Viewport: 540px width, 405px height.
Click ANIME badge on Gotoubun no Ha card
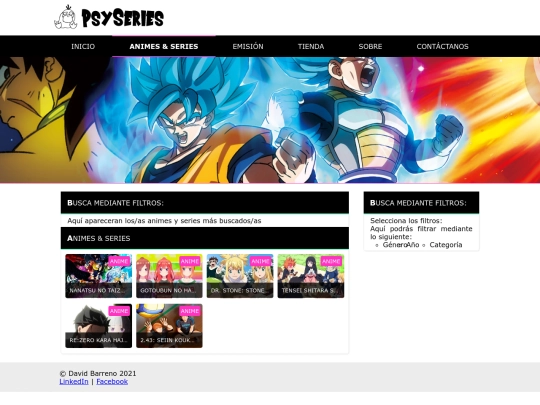190,261
